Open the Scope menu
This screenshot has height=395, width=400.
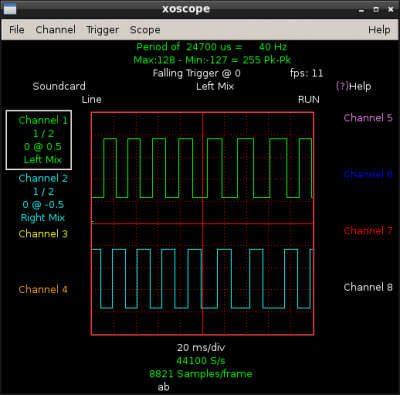pyautogui.click(x=145, y=30)
